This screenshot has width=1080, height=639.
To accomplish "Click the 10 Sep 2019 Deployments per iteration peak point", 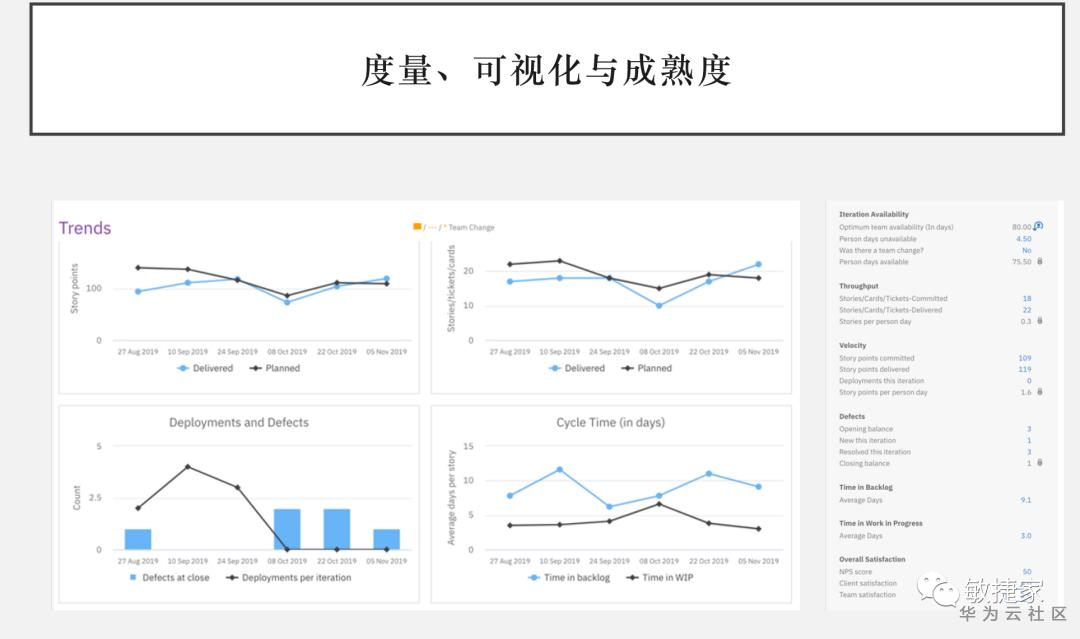I will tap(187, 467).
